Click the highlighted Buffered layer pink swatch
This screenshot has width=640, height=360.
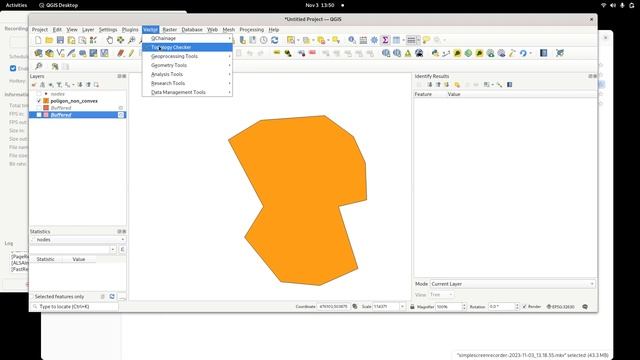pos(46,115)
